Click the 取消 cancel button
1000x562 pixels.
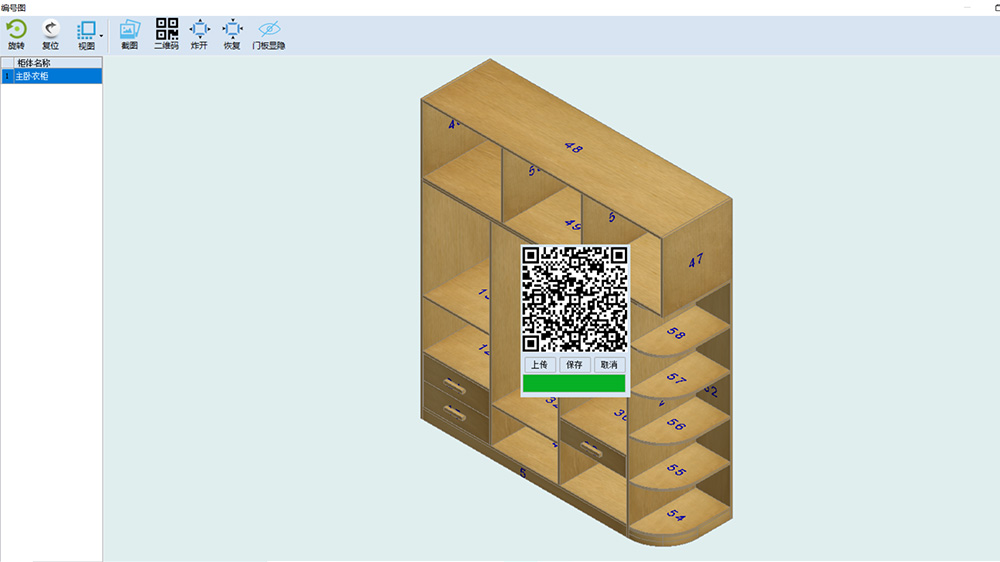click(609, 365)
